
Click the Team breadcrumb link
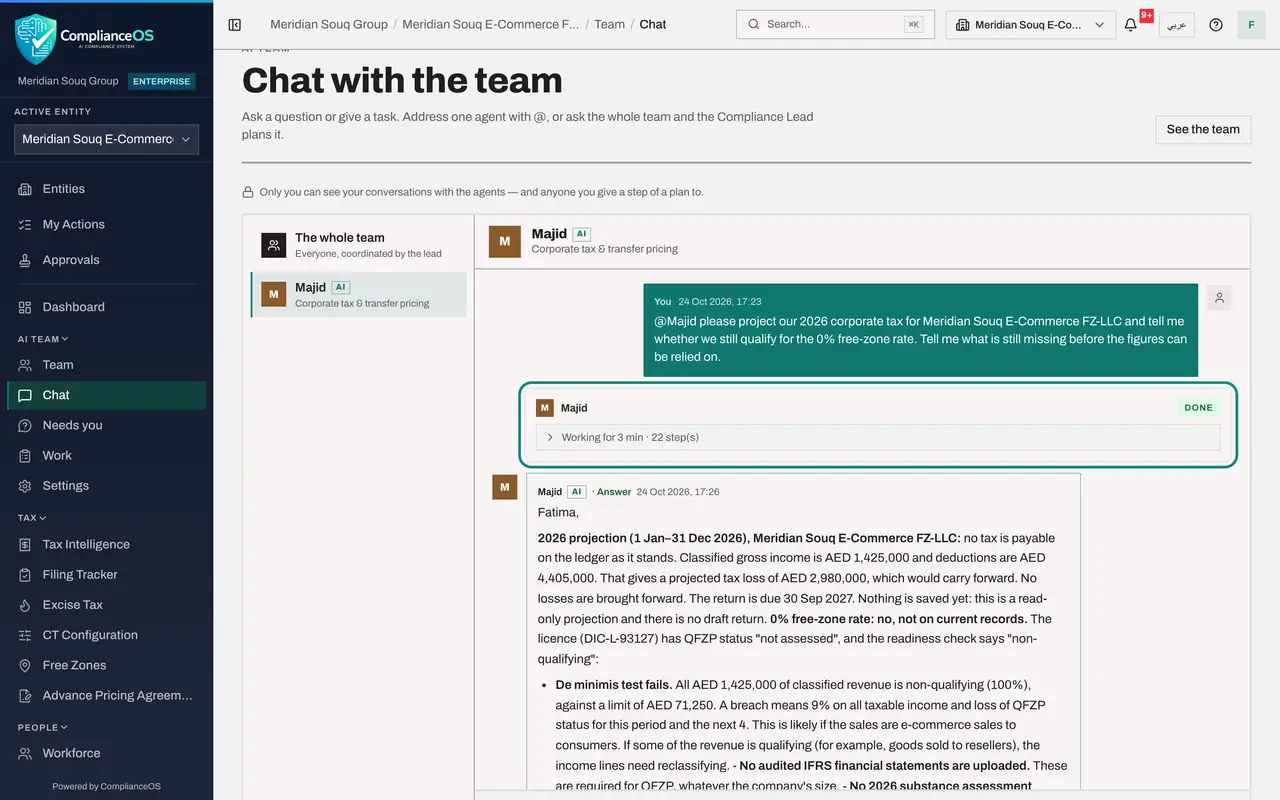click(x=609, y=24)
